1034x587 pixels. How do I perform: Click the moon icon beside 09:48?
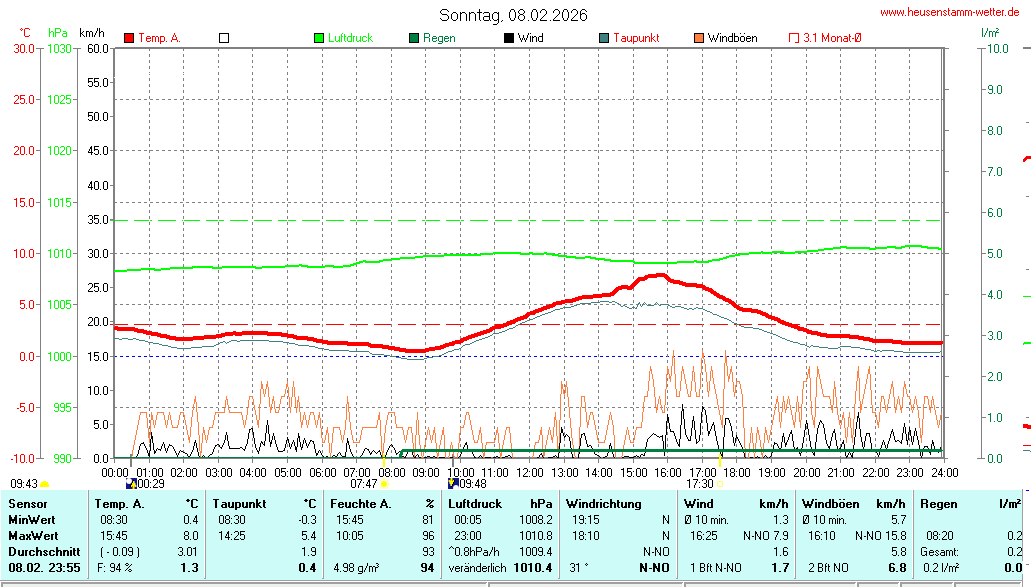tap(453, 484)
